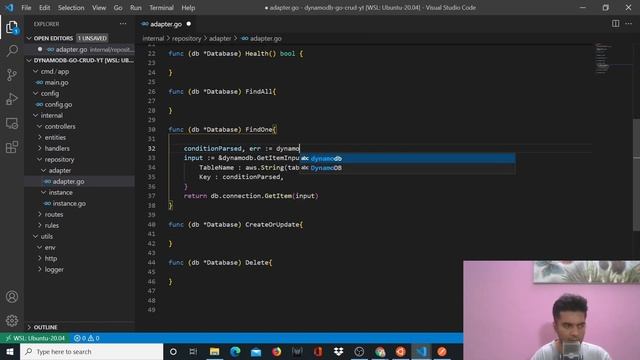Open the Selection menu
This screenshot has height=360, width=640.
71,8
